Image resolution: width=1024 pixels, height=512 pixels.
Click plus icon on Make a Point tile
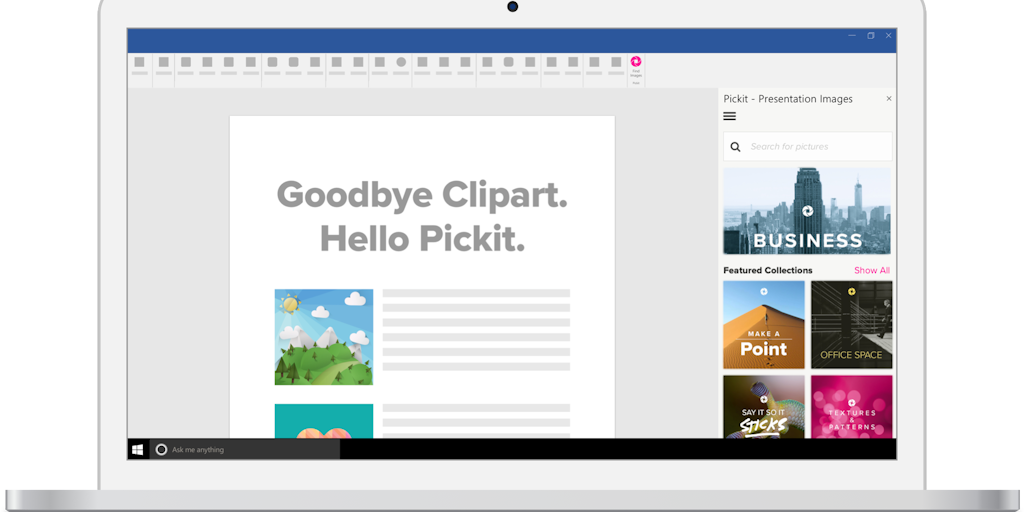click(x=763, y=292)
